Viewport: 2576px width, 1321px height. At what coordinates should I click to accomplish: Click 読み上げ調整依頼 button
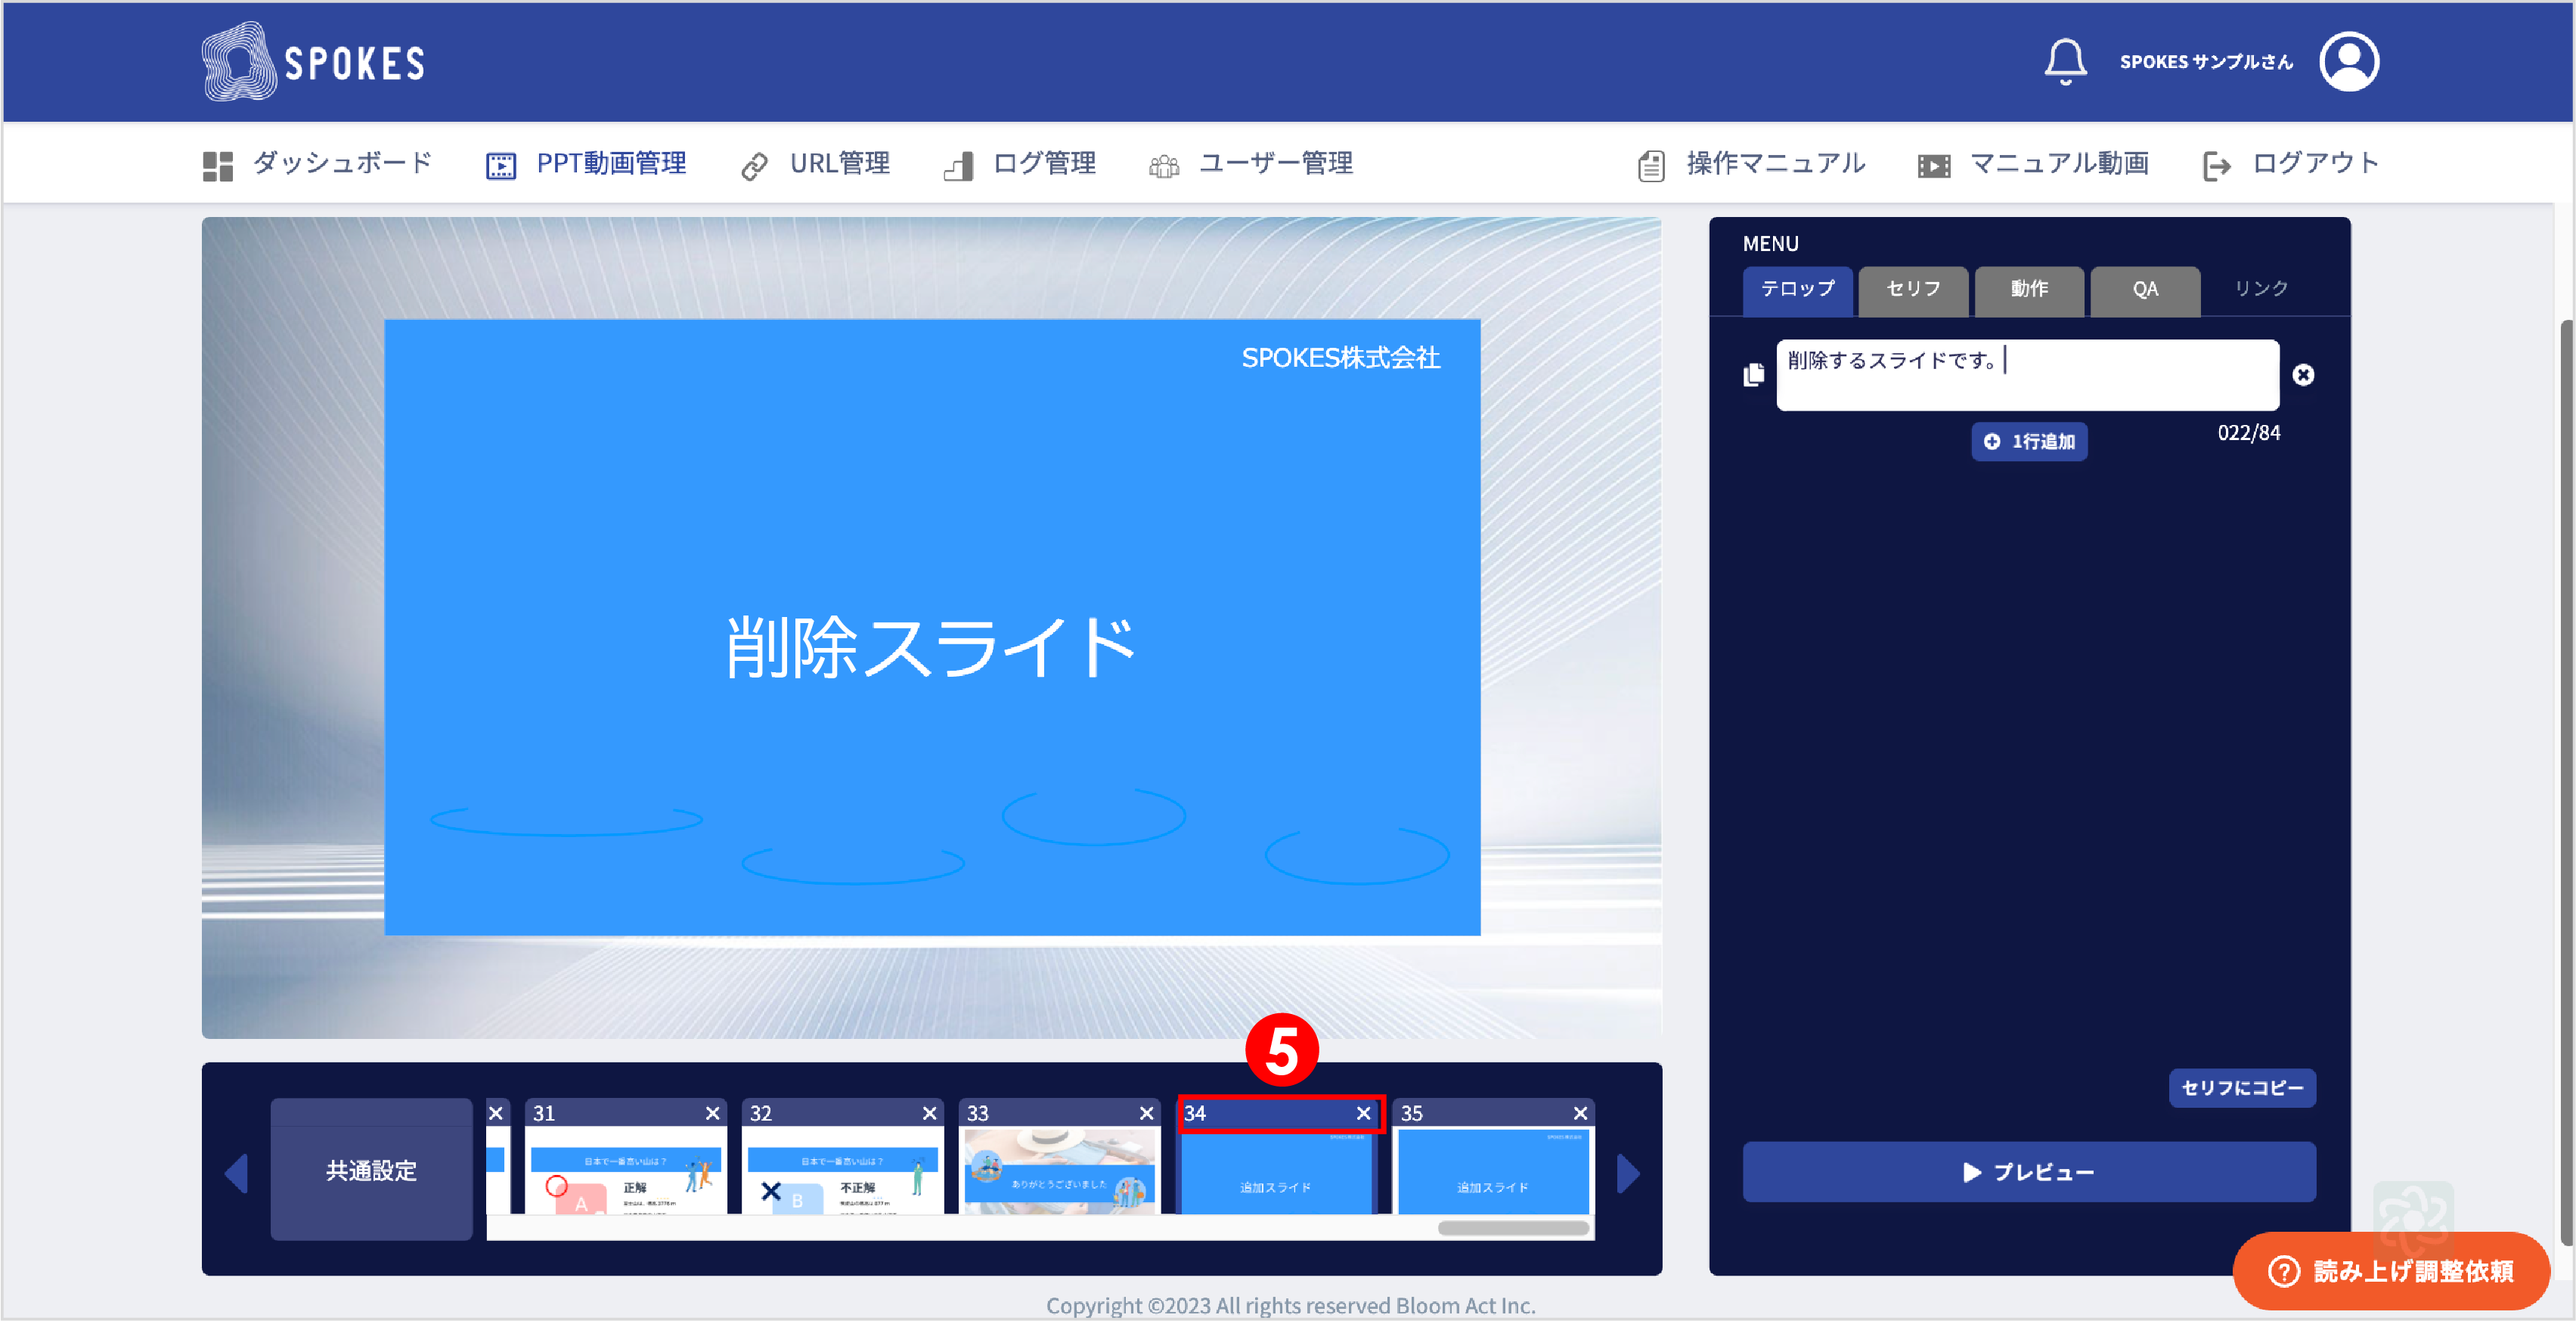point(2391,1271)
